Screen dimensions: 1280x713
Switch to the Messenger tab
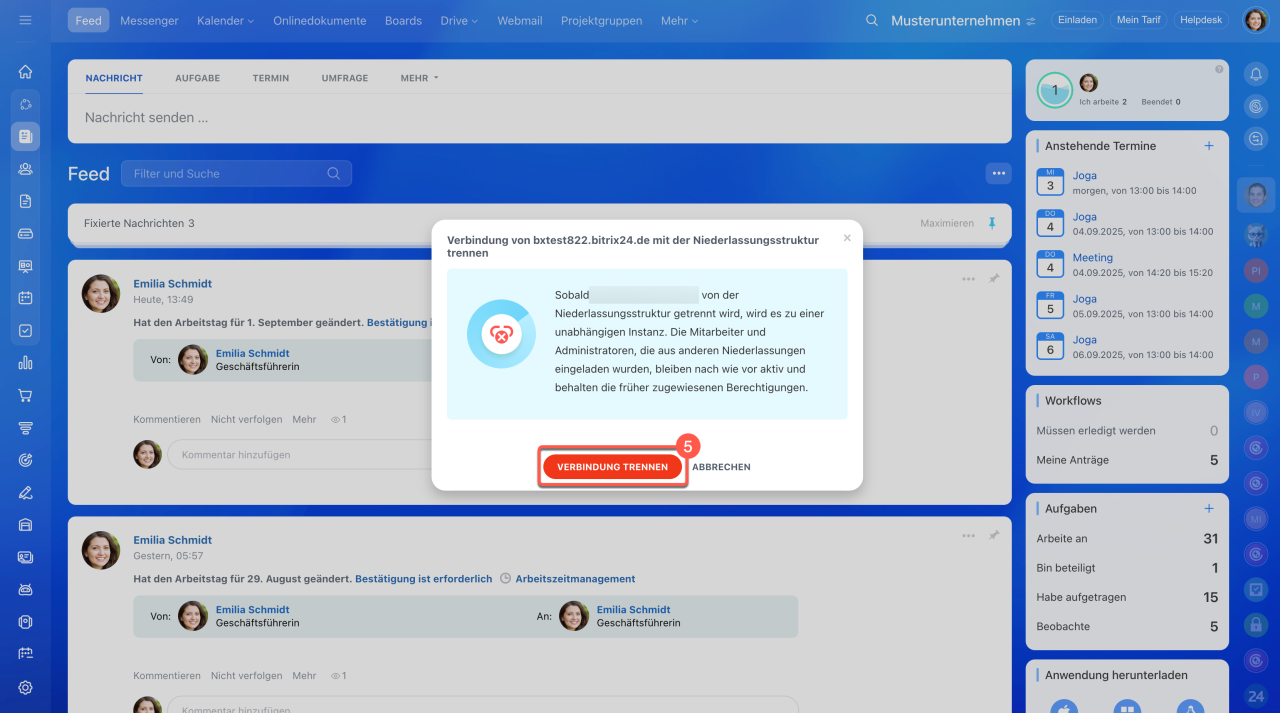coord(149,20)
